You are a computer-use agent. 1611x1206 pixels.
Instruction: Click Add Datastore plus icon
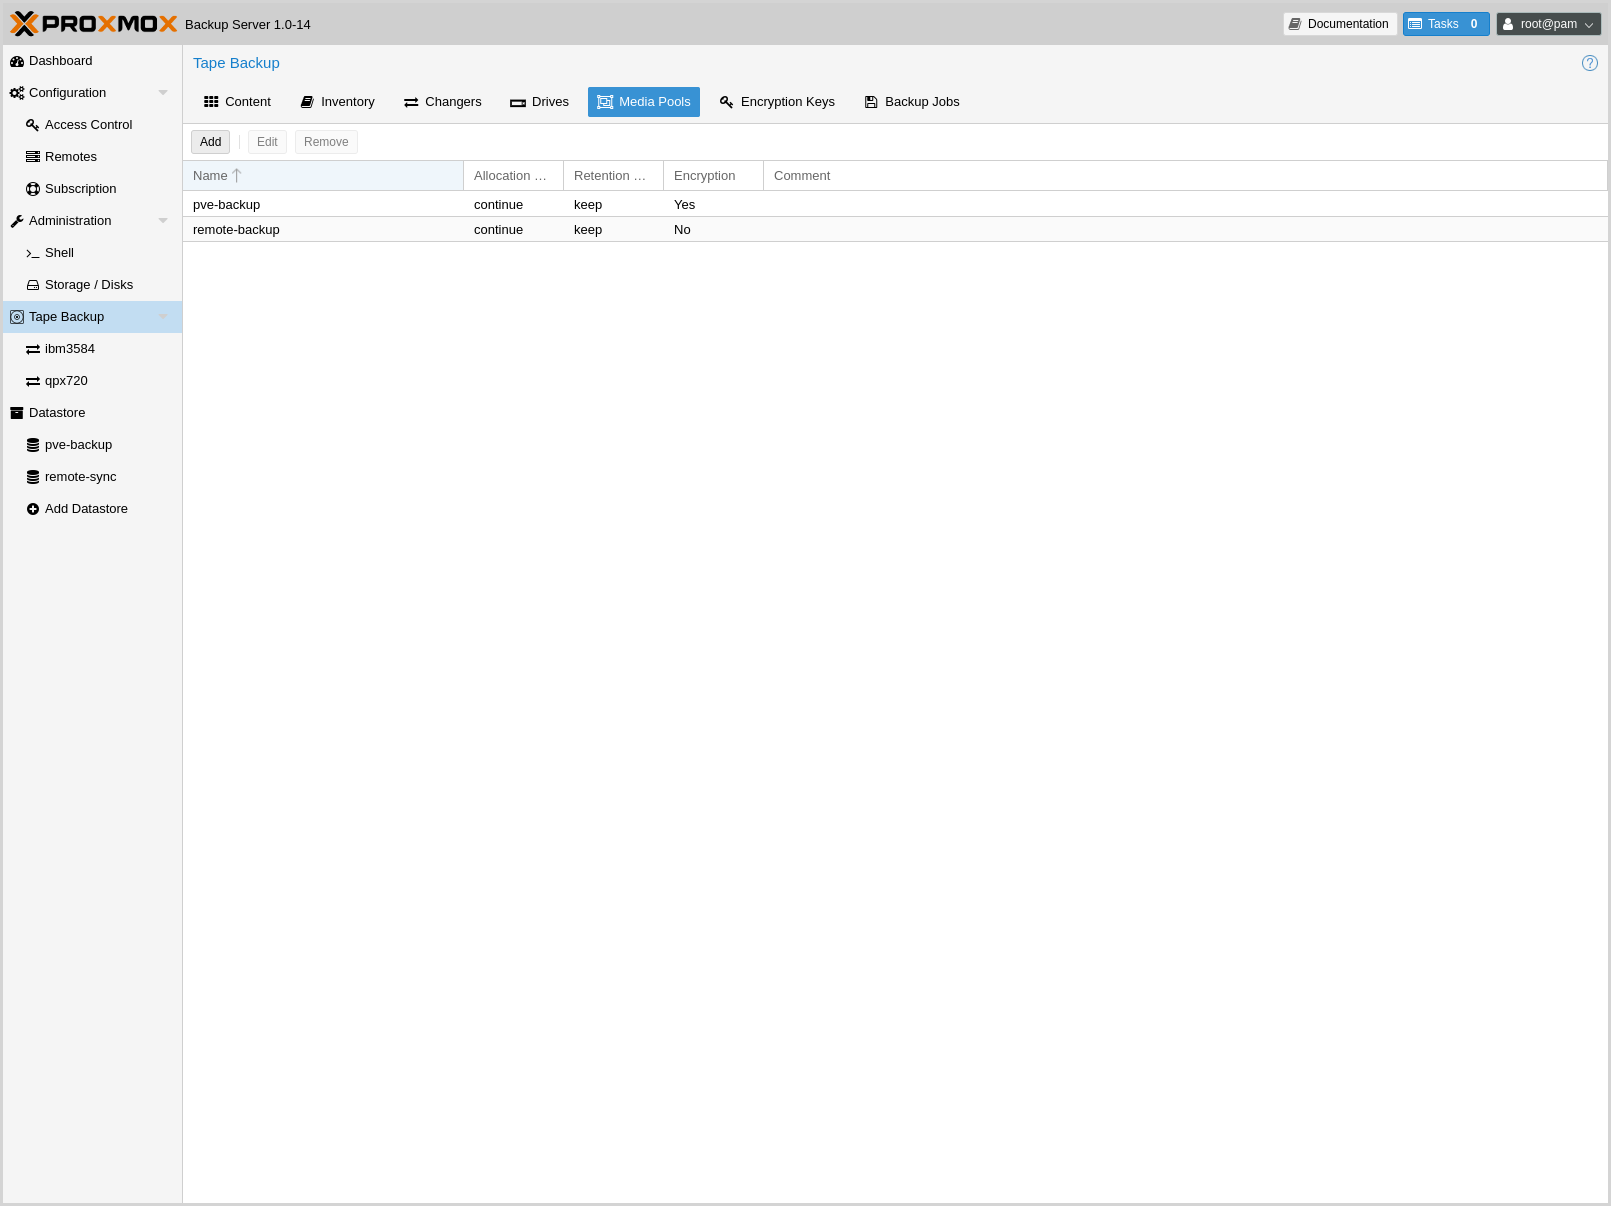[33, 509]
